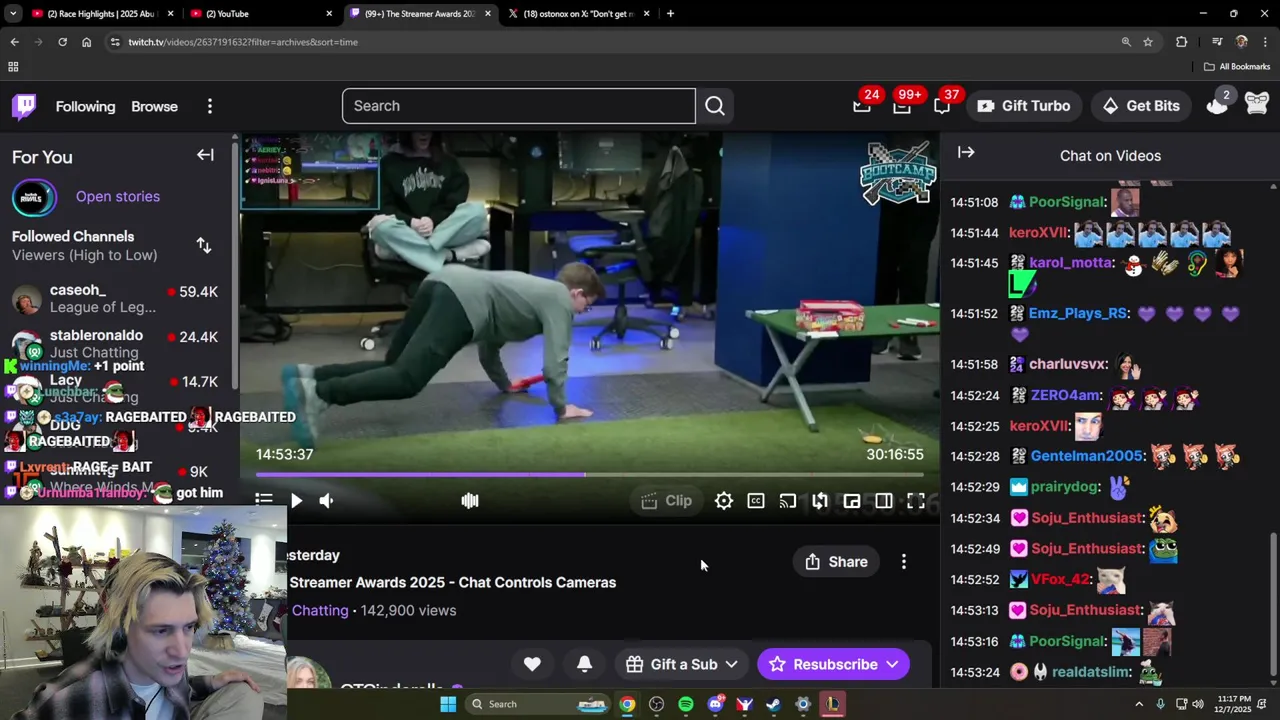
Task: Click the Twitch logo home icon
Action: click(x=24, y=106)
